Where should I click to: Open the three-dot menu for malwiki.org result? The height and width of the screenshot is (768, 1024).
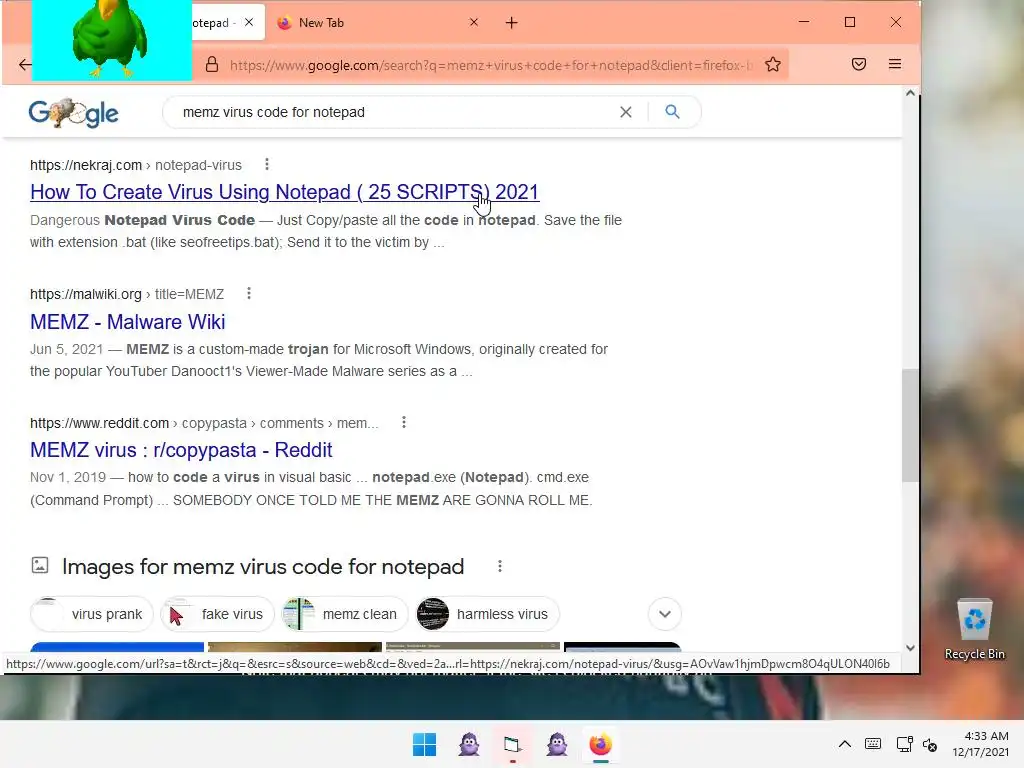click(249, 293)
